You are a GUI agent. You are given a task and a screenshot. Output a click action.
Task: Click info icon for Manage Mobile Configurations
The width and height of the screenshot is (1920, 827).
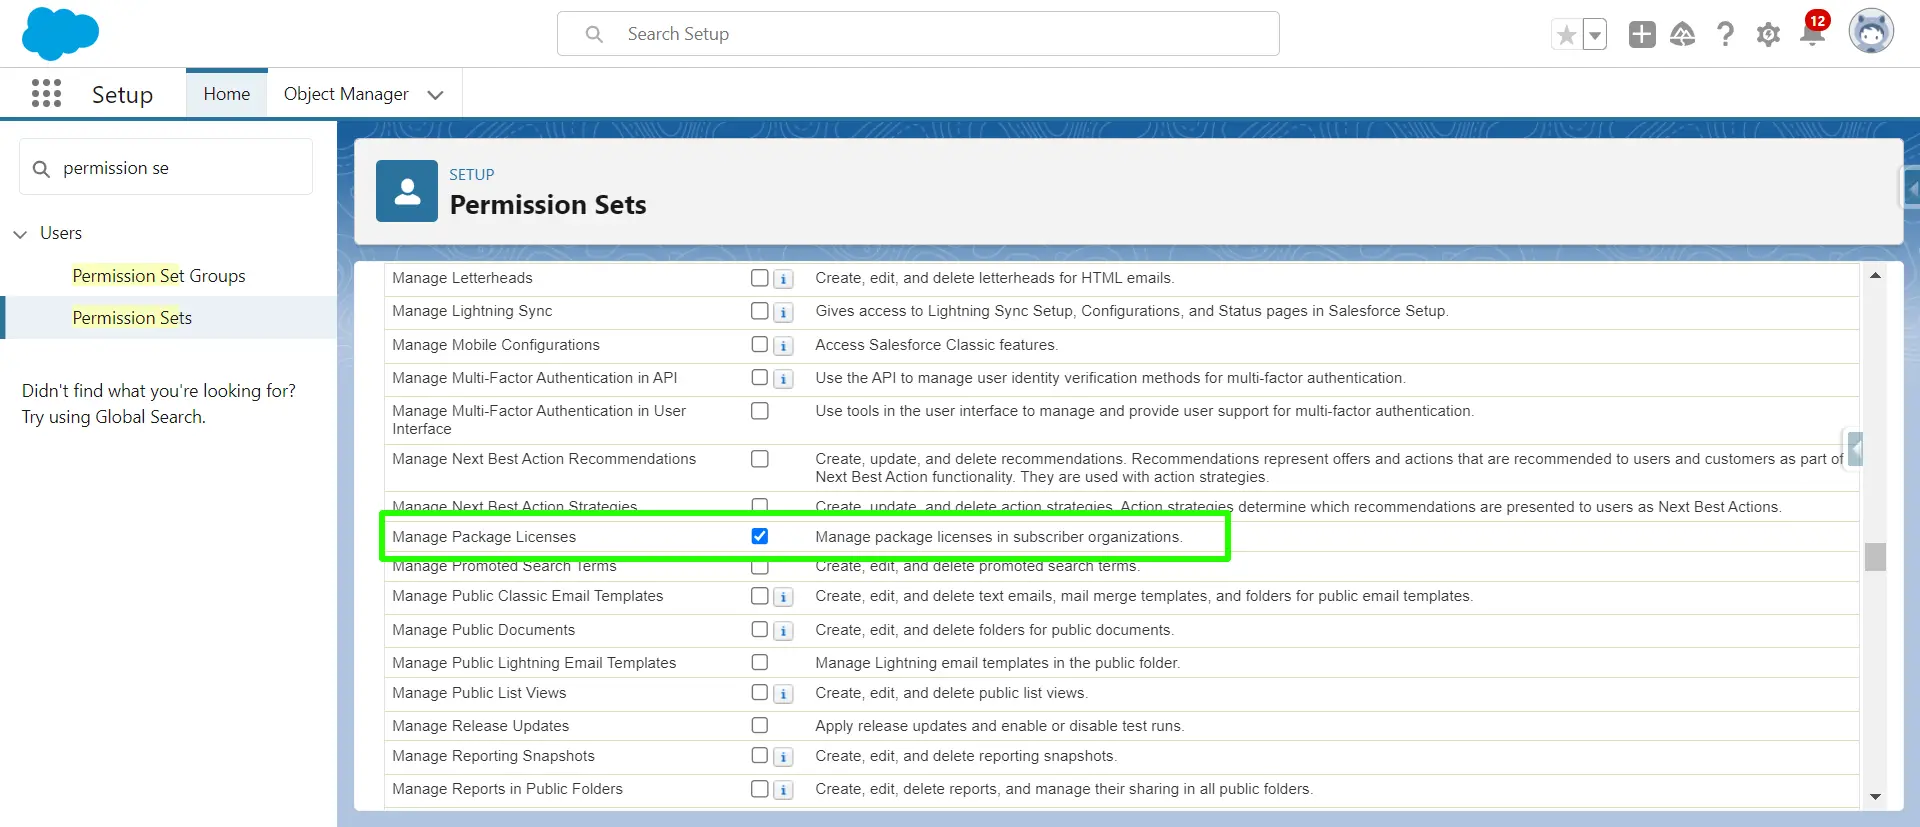tap(783, 346)
